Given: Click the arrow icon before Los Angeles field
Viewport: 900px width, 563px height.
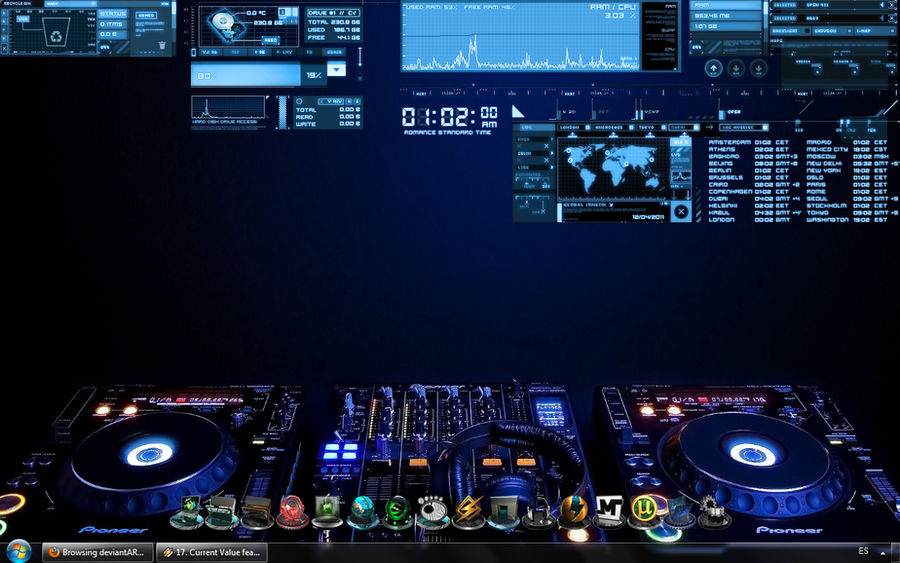Looking at the screenshot, I should [x=711, y=127].
